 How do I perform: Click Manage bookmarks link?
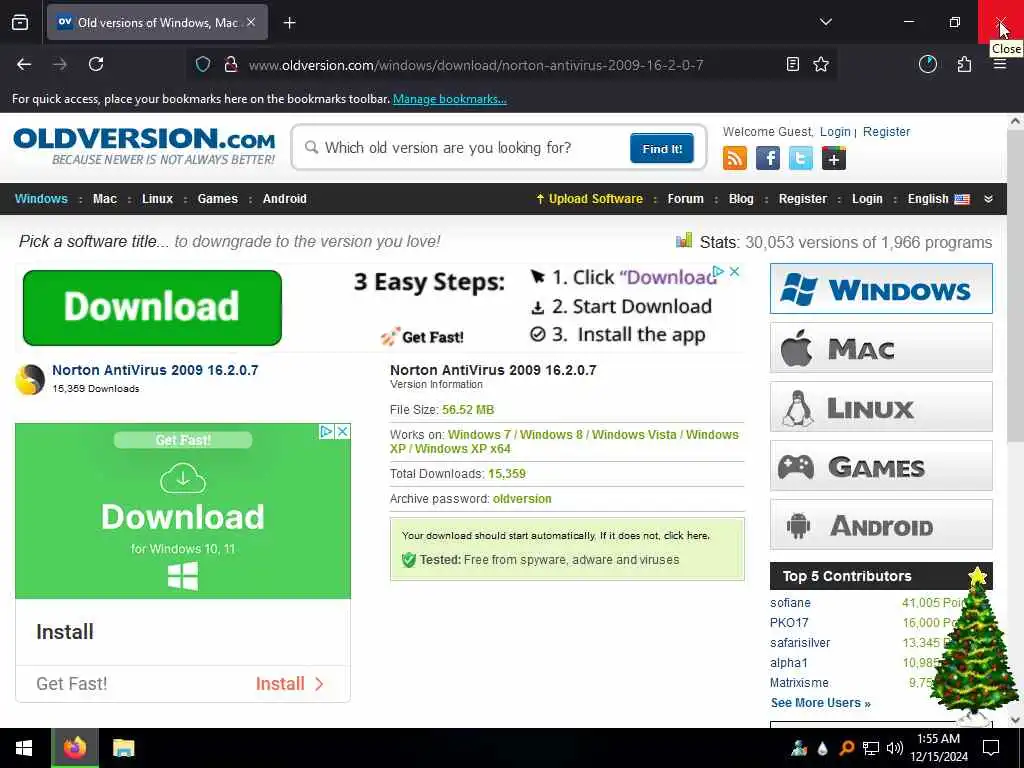449,99
